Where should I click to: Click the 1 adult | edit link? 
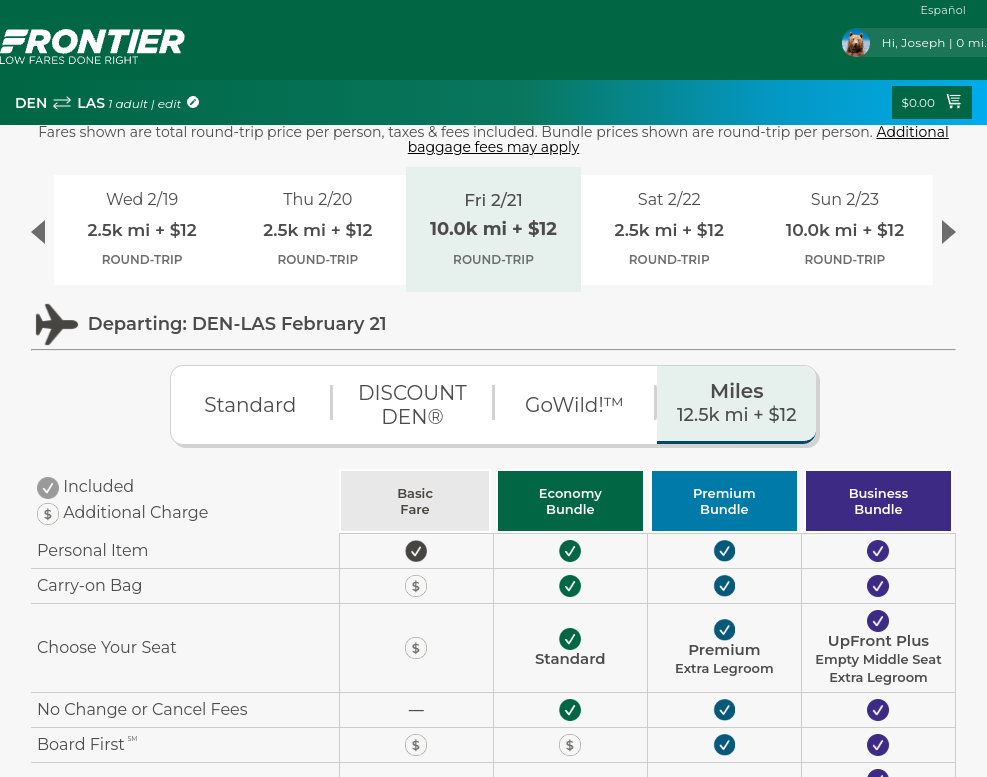point(145,104)
